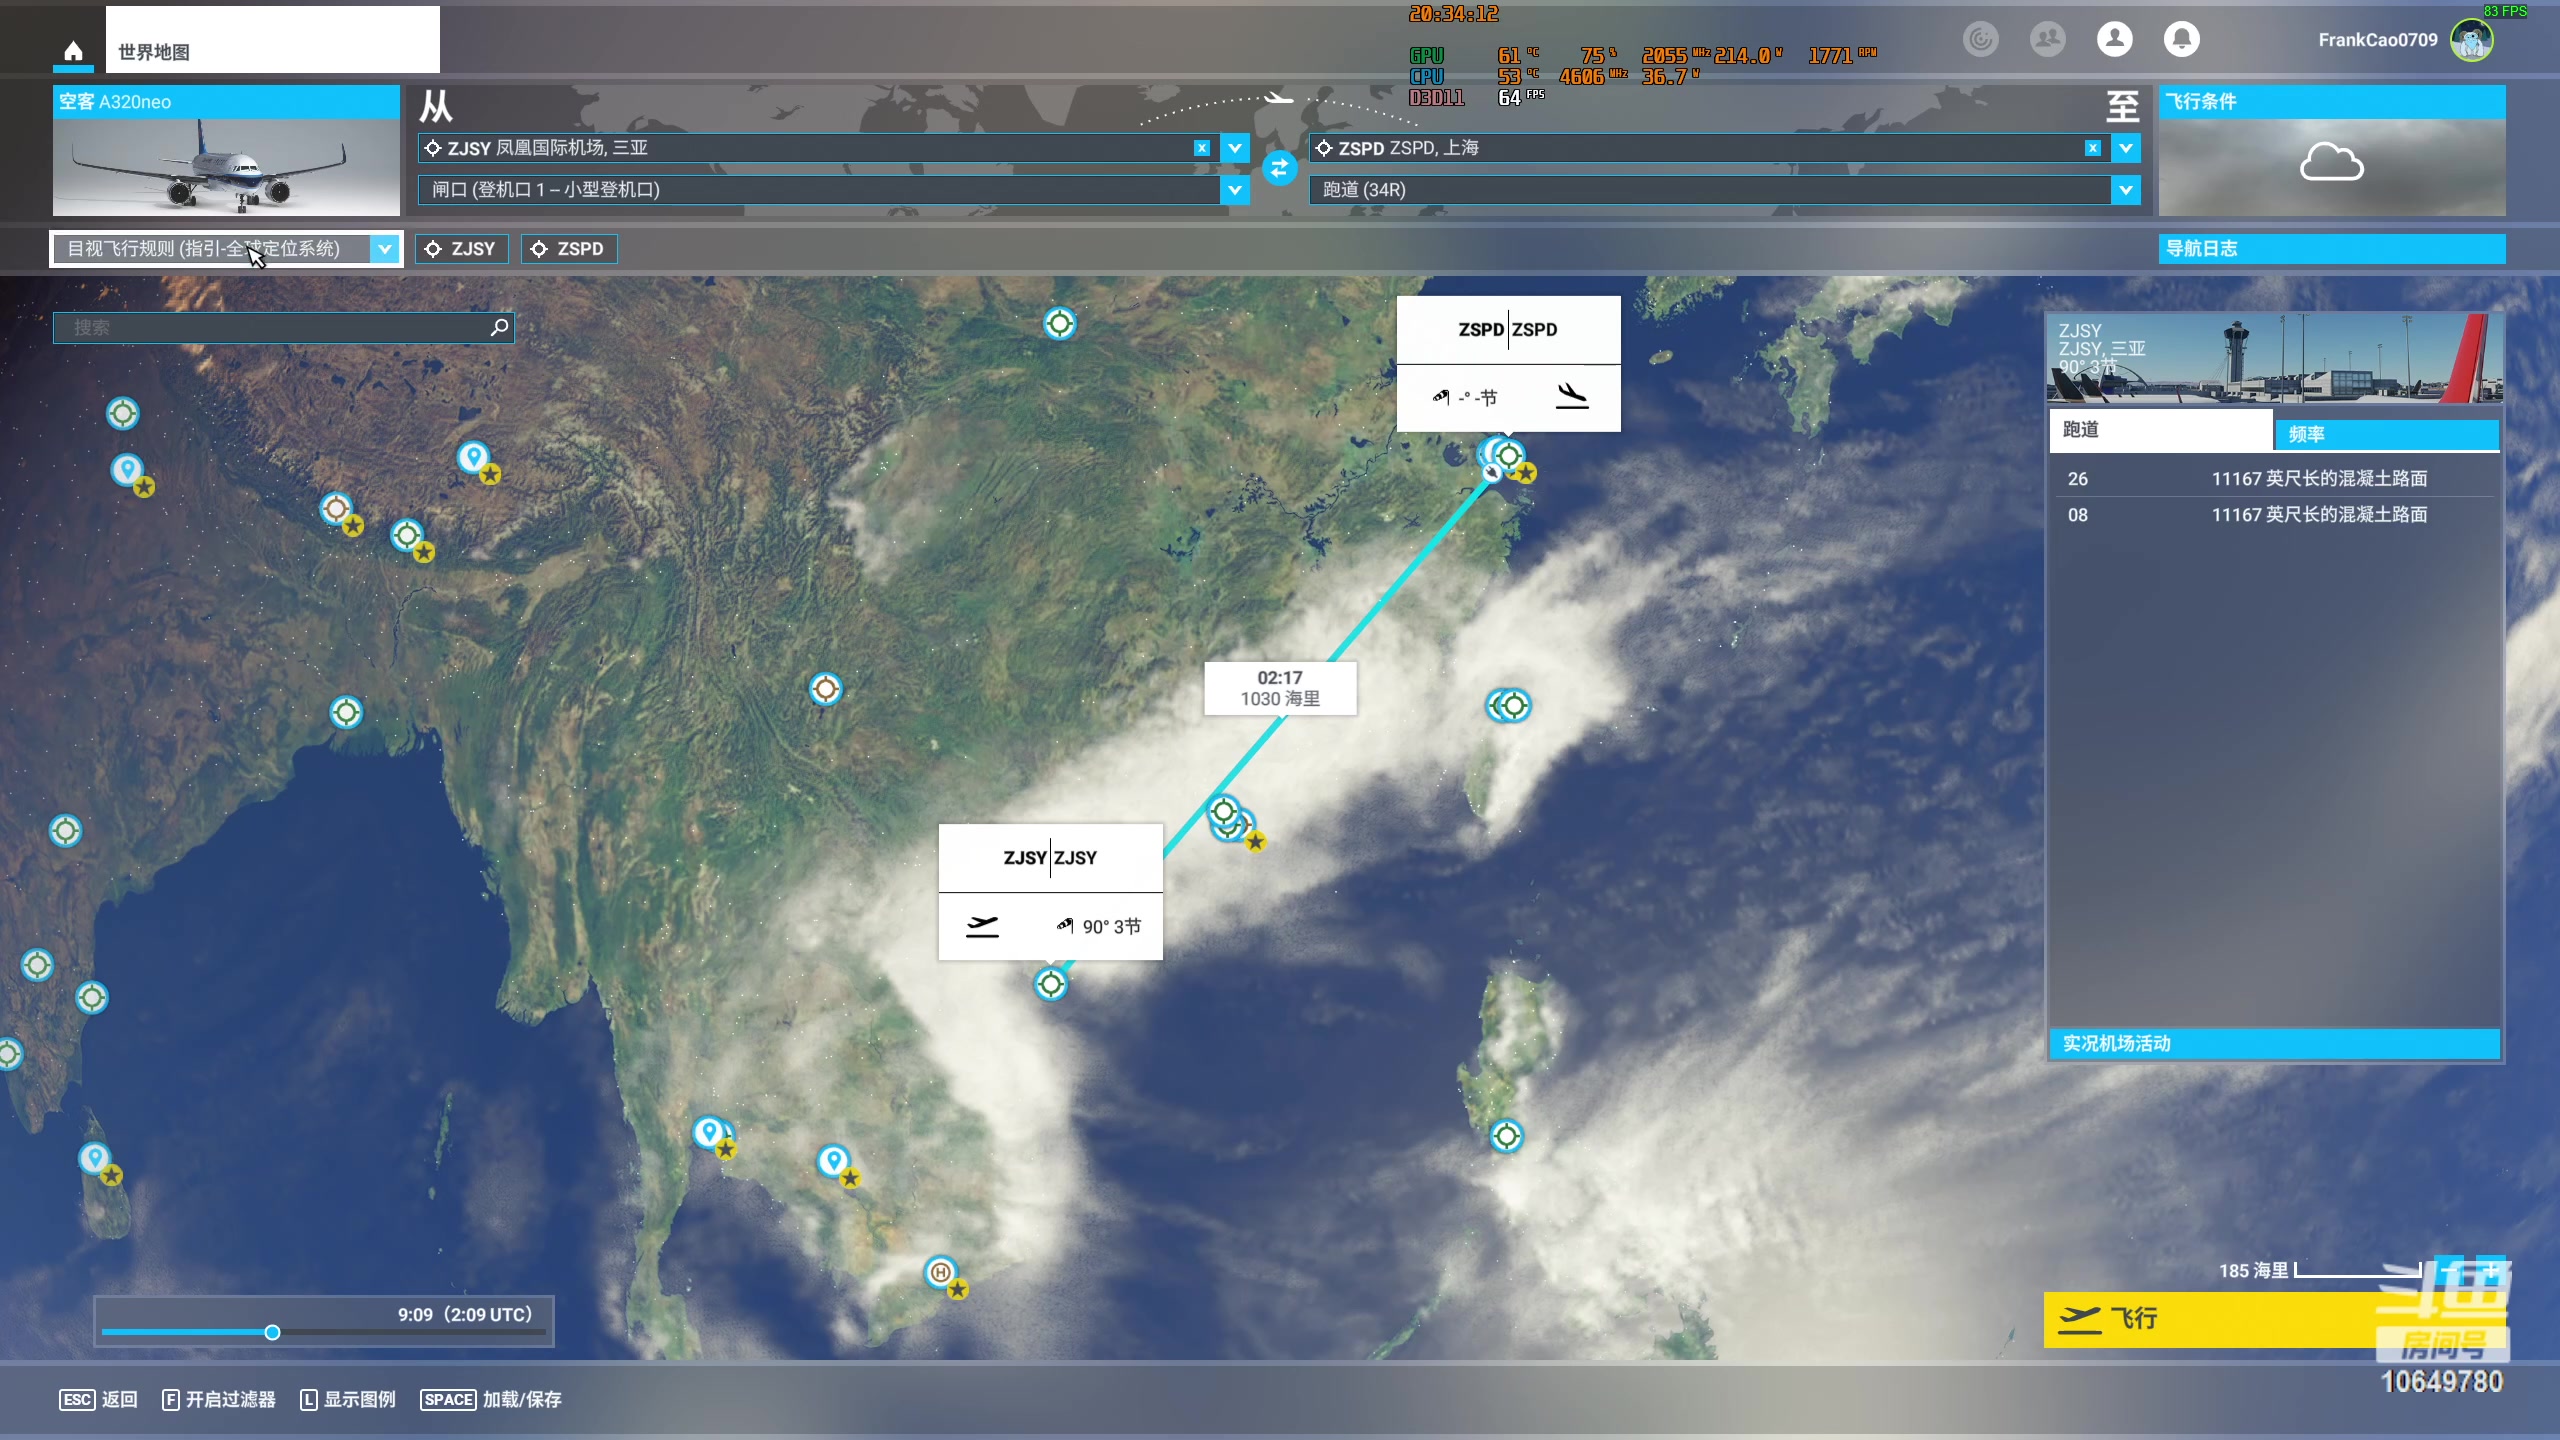Open the World Map tab (世界地图)
This screenshot has height=1440, width=2560.
point(272,40)
